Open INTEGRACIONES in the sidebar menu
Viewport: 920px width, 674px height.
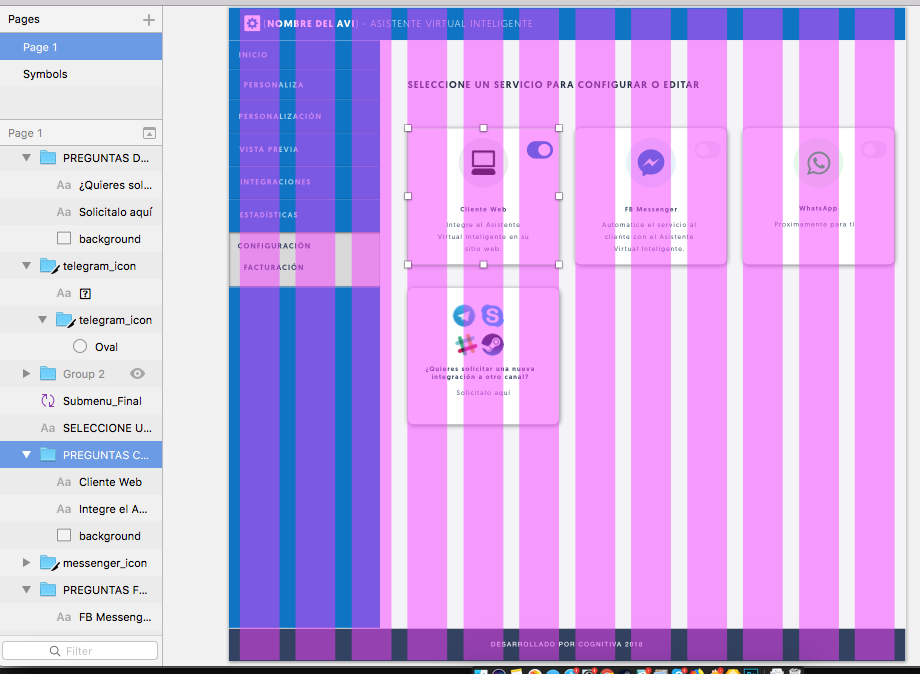(275, 182)
